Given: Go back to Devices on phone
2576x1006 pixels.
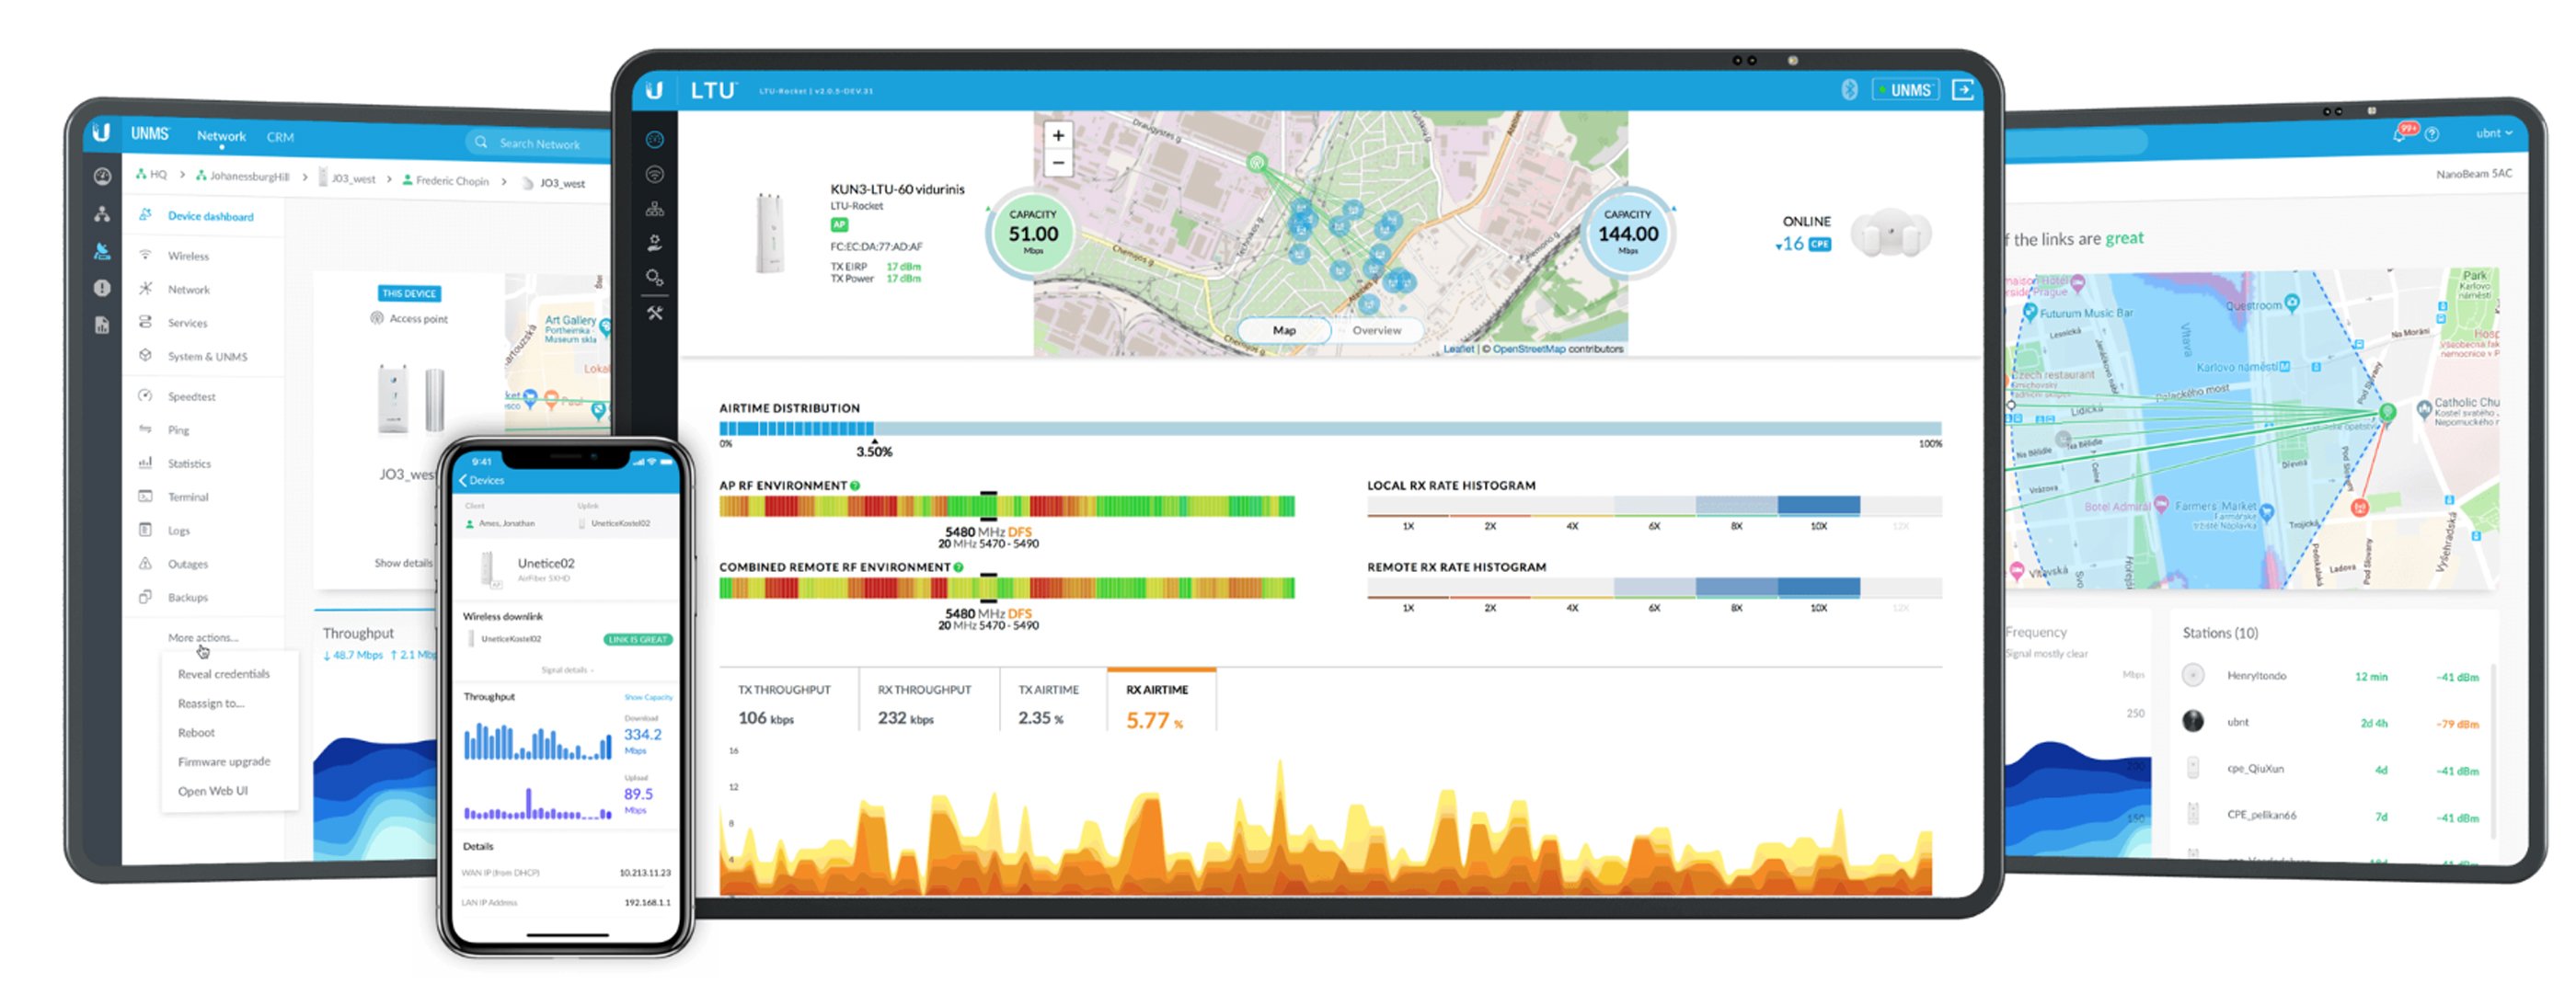Looking at the screenshot, I should click(x=482, y=481).
